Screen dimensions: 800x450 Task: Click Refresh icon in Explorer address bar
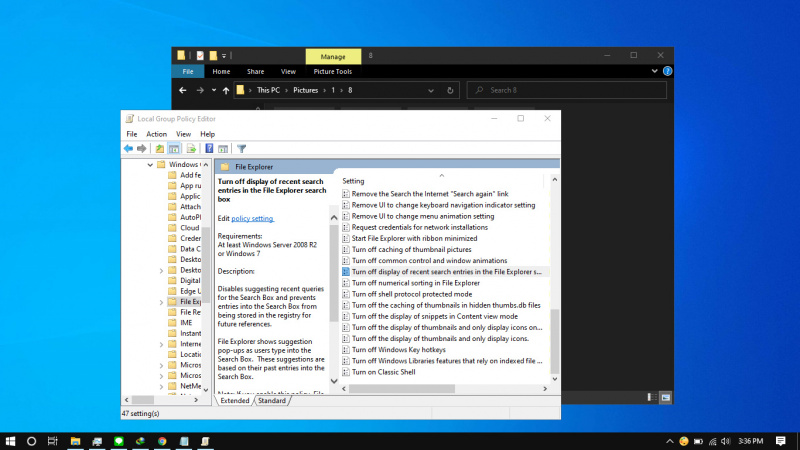coord(450,90)
